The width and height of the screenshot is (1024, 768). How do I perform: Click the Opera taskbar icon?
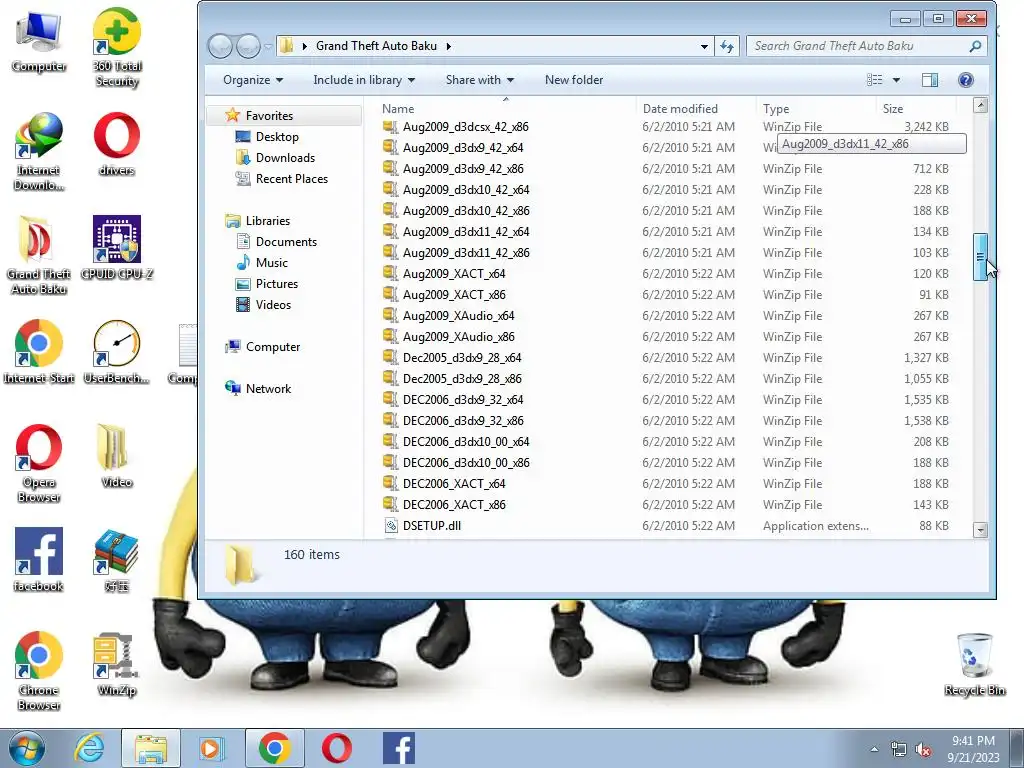coord(336,748)
